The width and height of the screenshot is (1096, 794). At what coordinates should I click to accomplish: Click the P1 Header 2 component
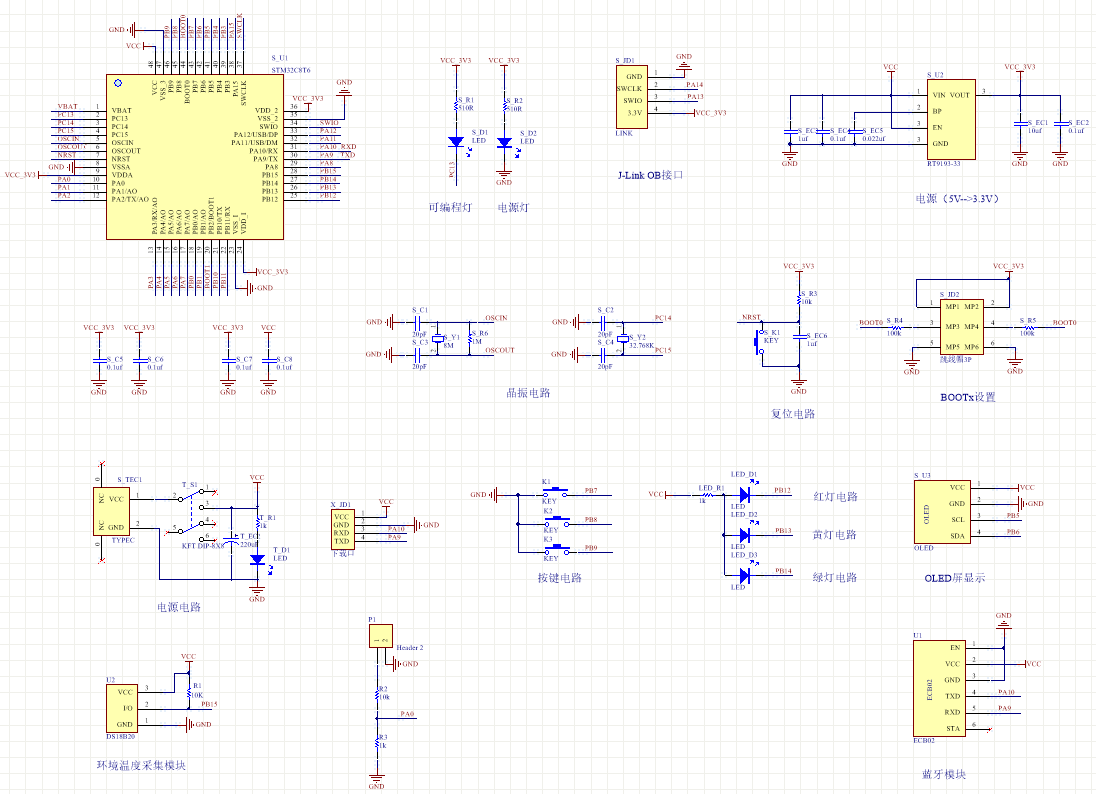click(x=381, y=636)
